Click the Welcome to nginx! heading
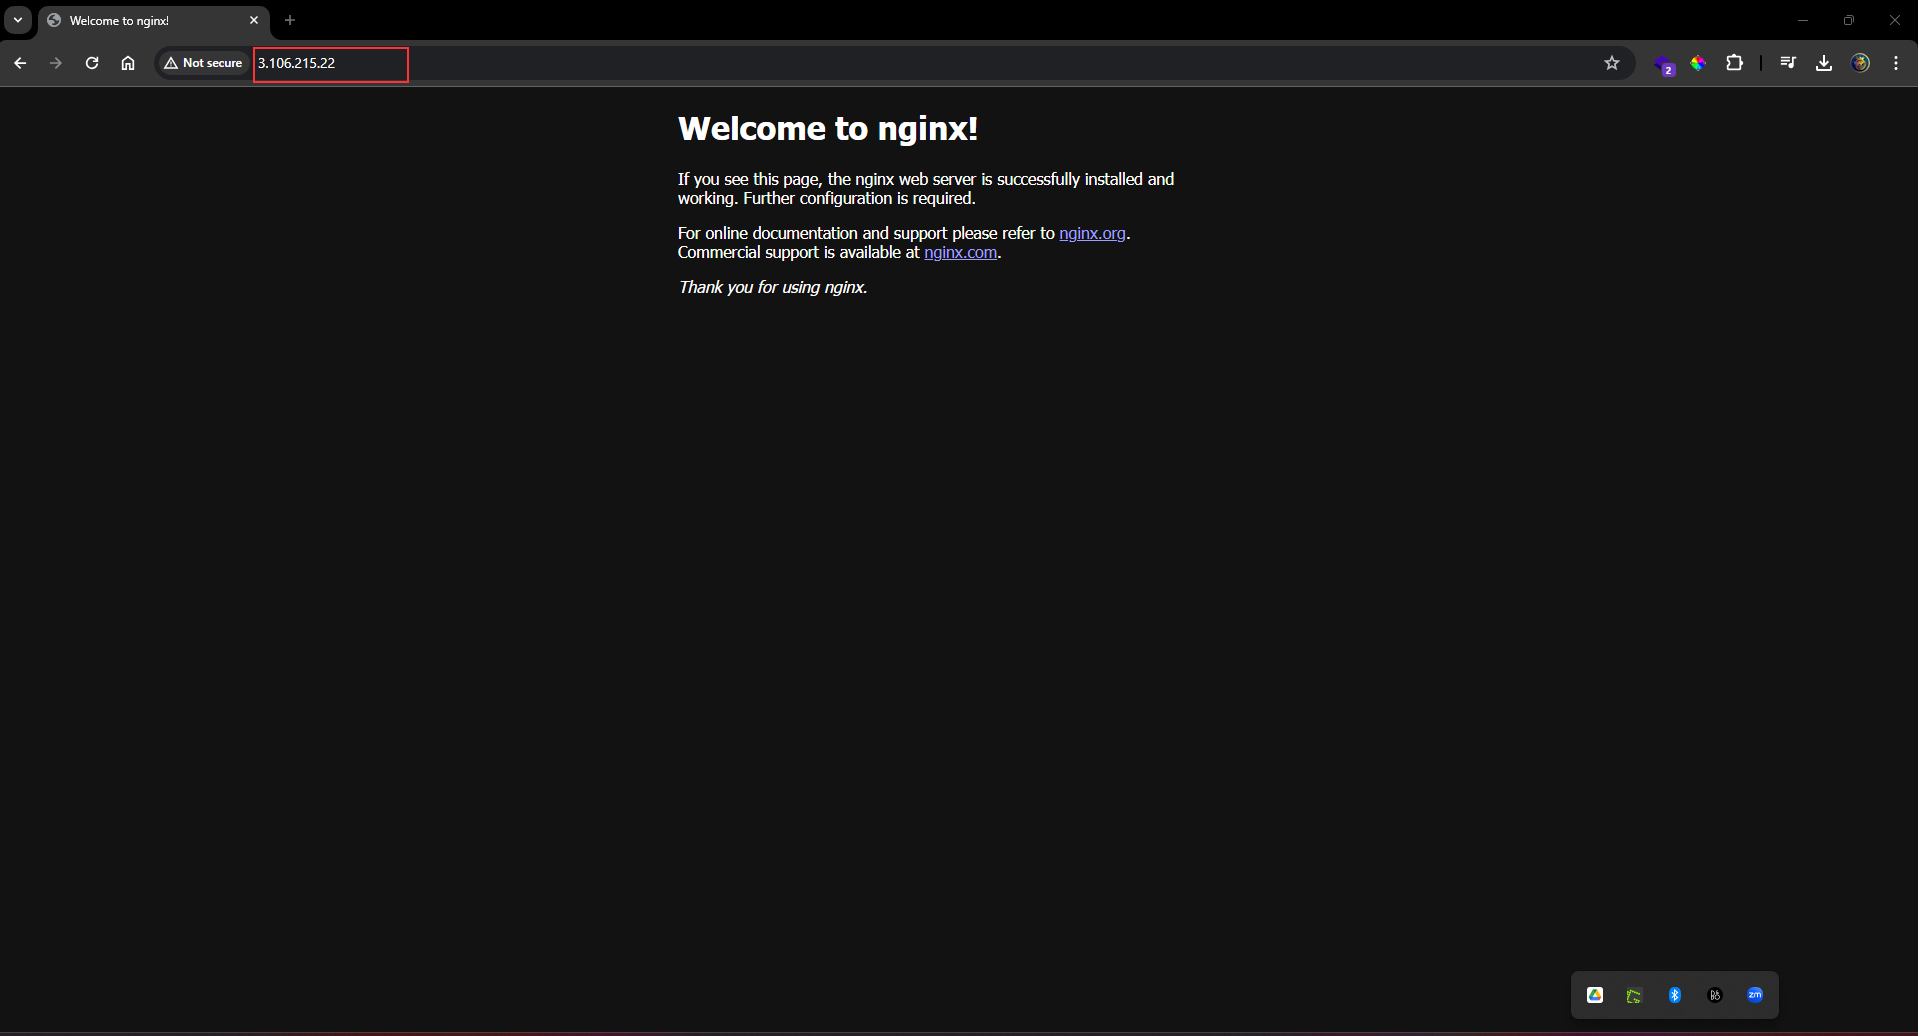1918x1036 pixels. (x=828, y=128)
